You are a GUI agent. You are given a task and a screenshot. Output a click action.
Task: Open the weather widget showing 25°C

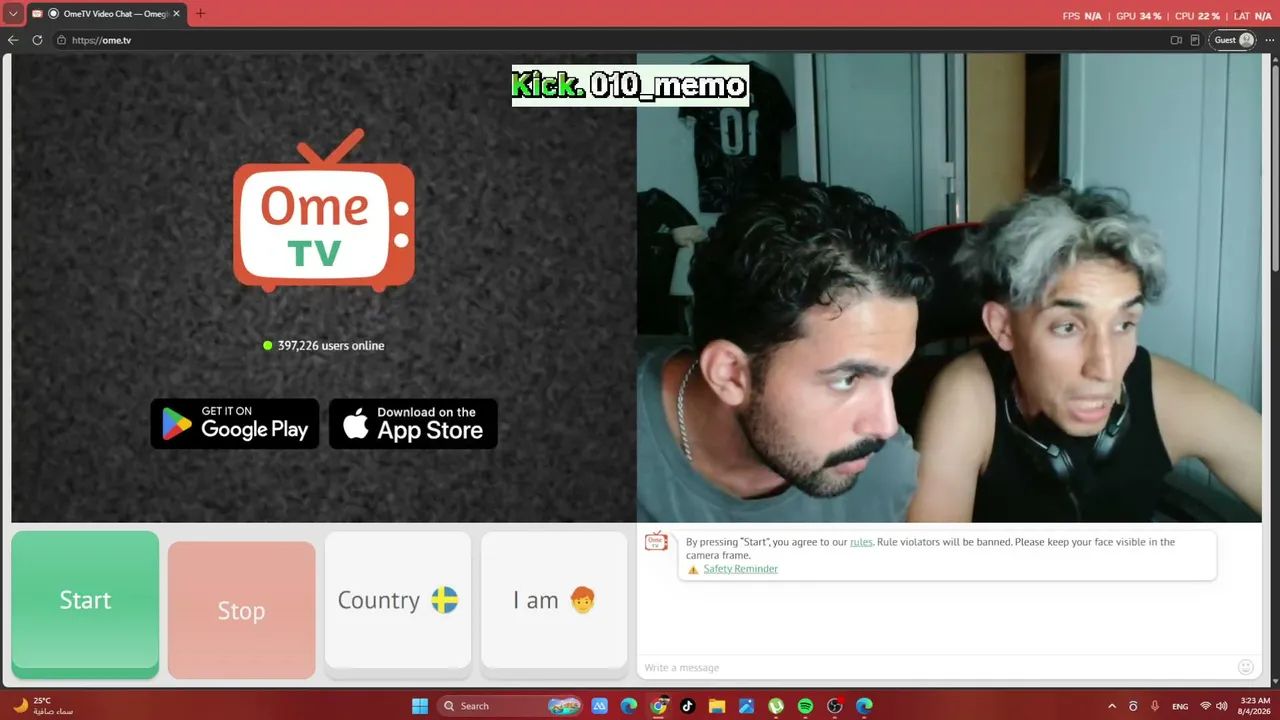point(42,706)
